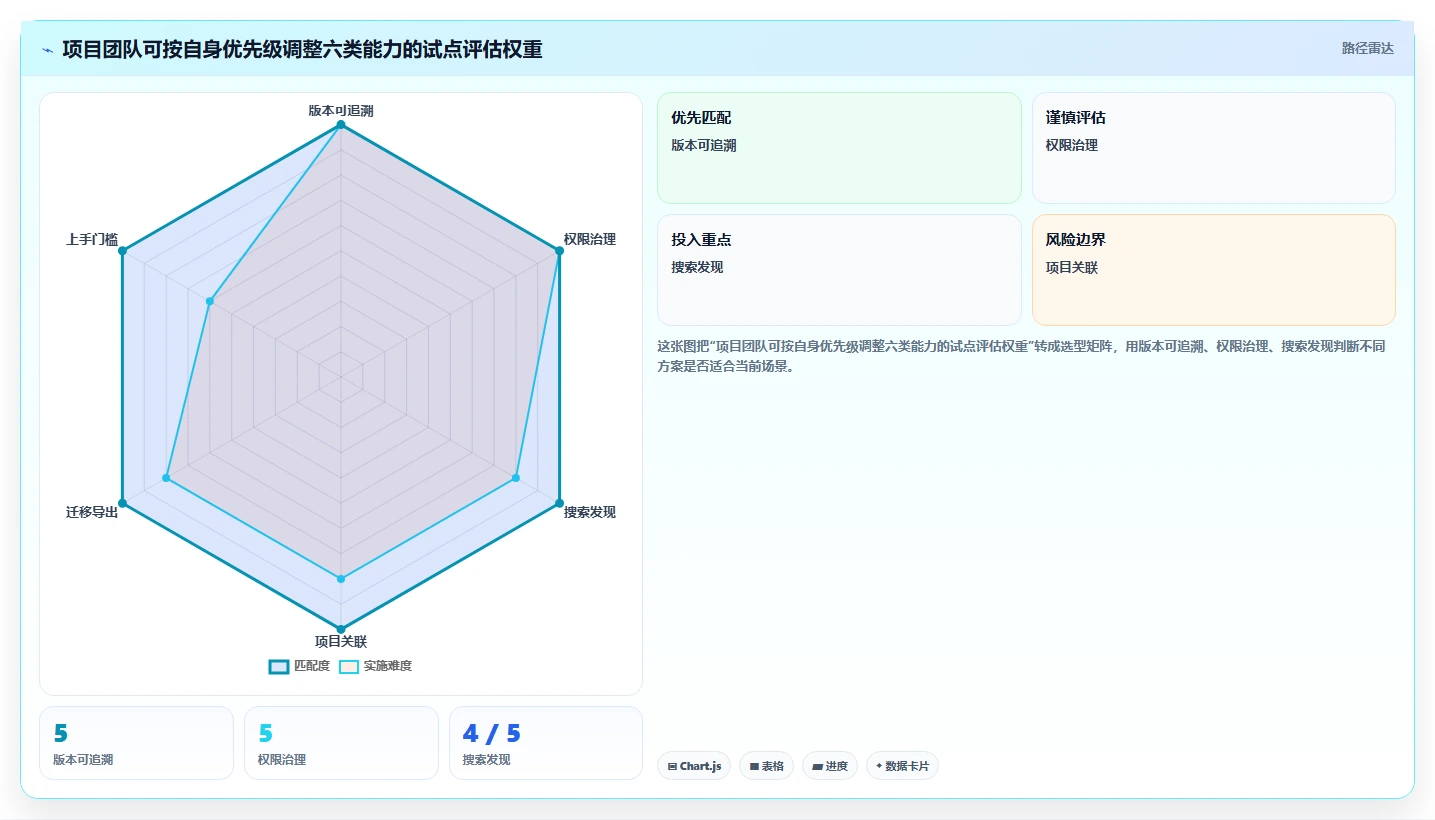Click the 匹配度 data point at 迁移导出
Image resolution: width=1435 pixels, height=820 pixels.
[x=123, y=503]
